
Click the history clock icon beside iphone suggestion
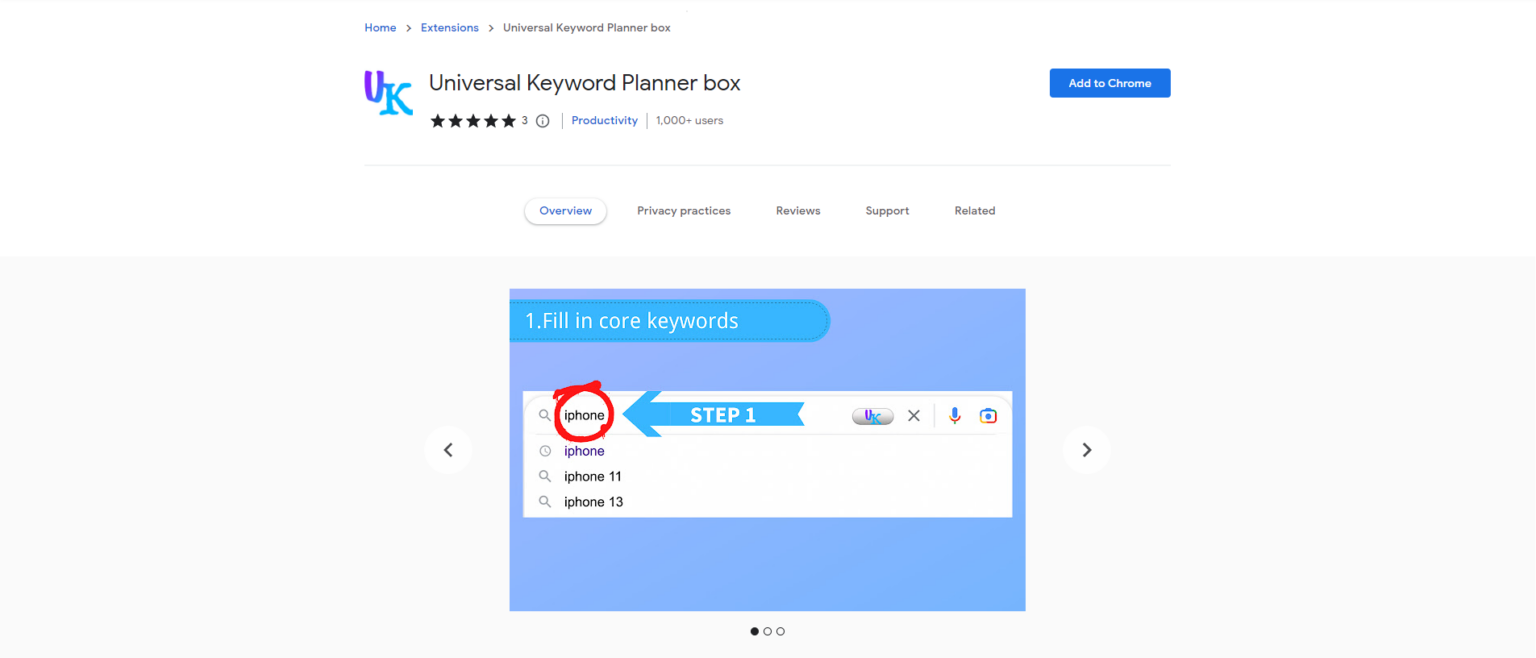coord(545,450)
